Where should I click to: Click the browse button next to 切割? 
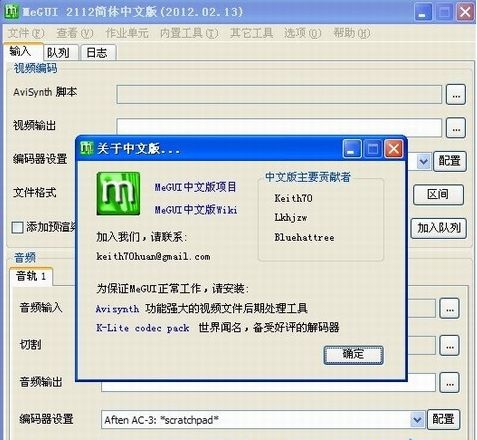tap(449, 345)
